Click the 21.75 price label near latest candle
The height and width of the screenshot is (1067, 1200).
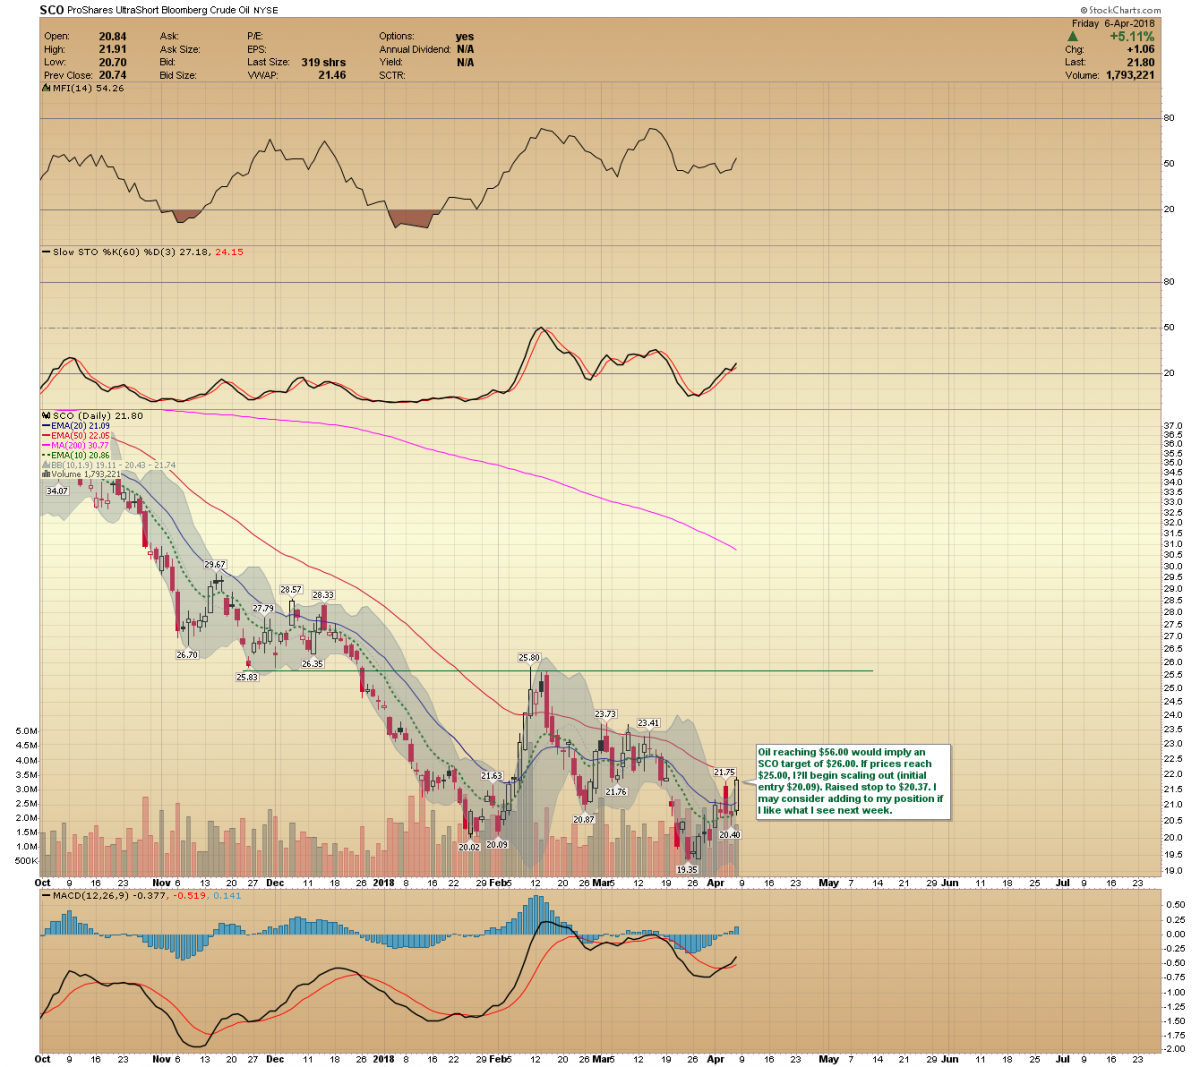pos(724,772)
